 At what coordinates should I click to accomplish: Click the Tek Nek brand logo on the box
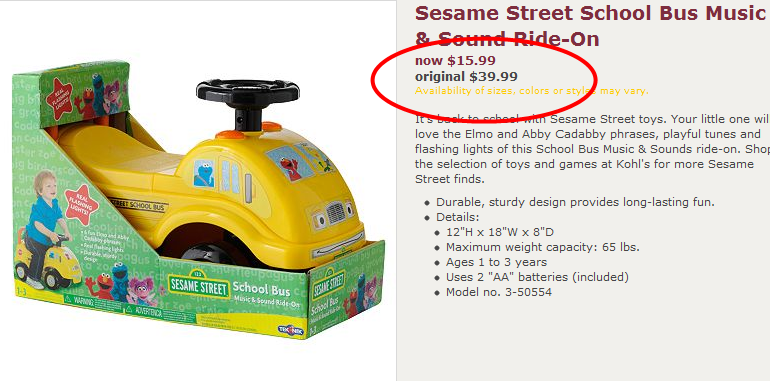point(291,330)
